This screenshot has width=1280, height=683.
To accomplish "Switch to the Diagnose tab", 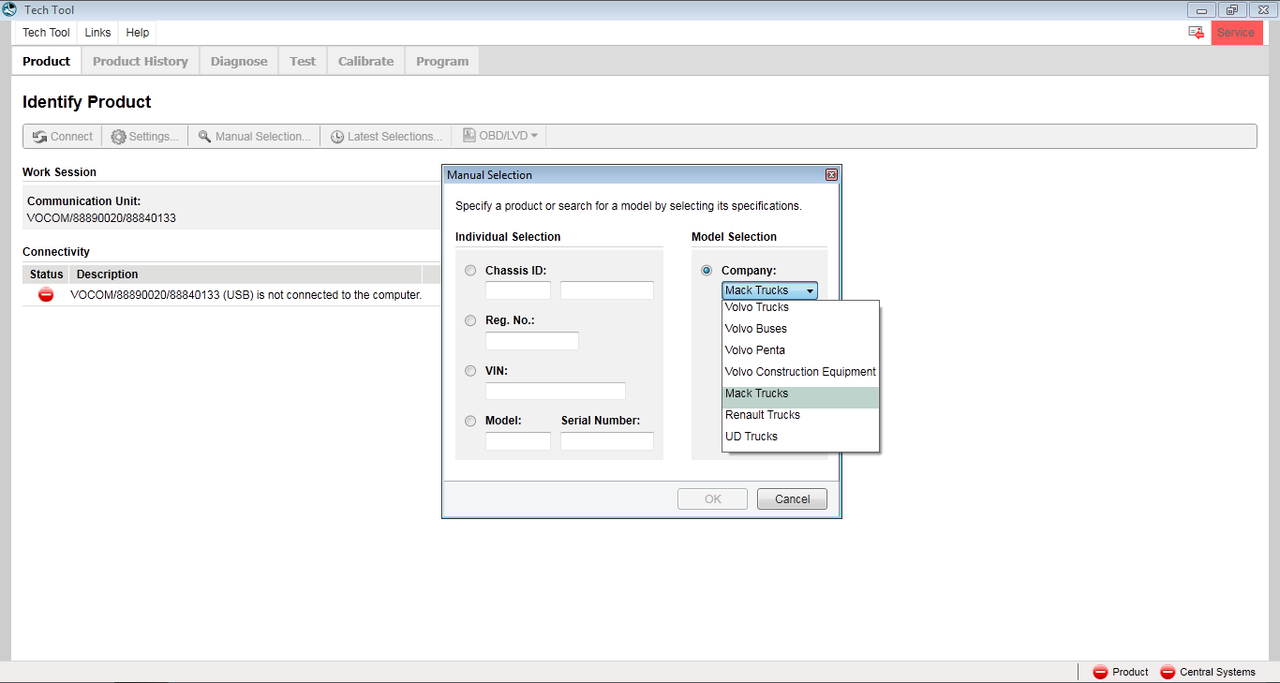I will tap(239, 61).
